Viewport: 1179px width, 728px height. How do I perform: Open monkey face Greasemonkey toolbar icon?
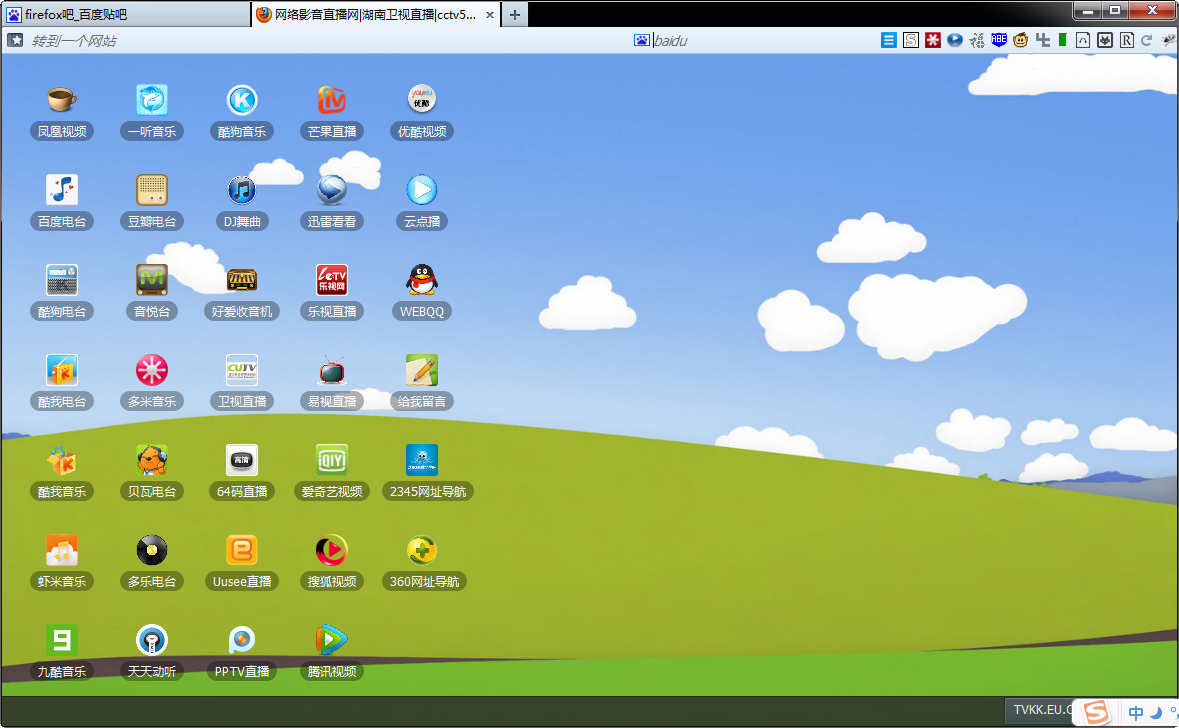pos(1020,40)
